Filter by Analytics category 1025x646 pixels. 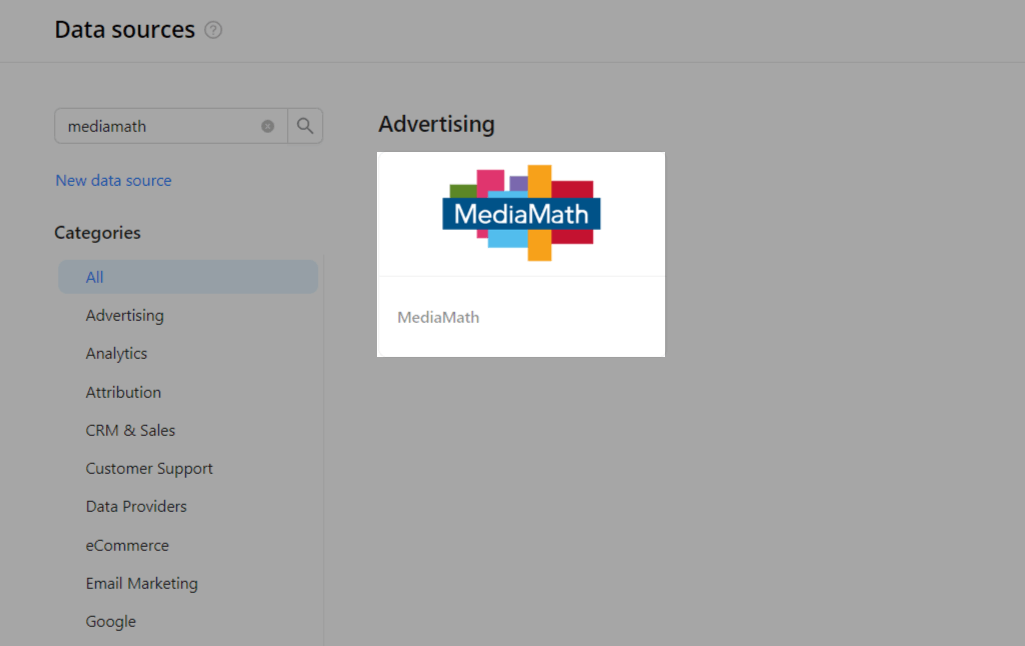(x=116, y=354)
